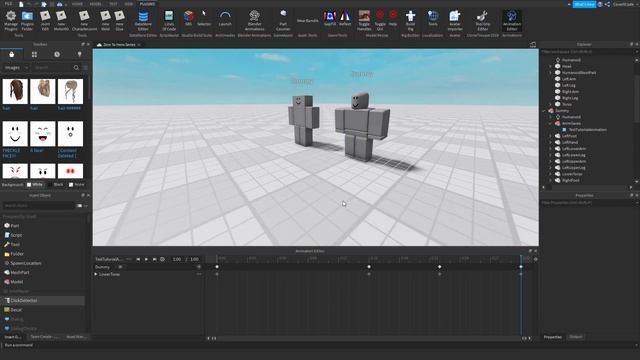The image size is (640, 360).
Task: Open Toolbox filter options icon
Action: tap(85, 67)
